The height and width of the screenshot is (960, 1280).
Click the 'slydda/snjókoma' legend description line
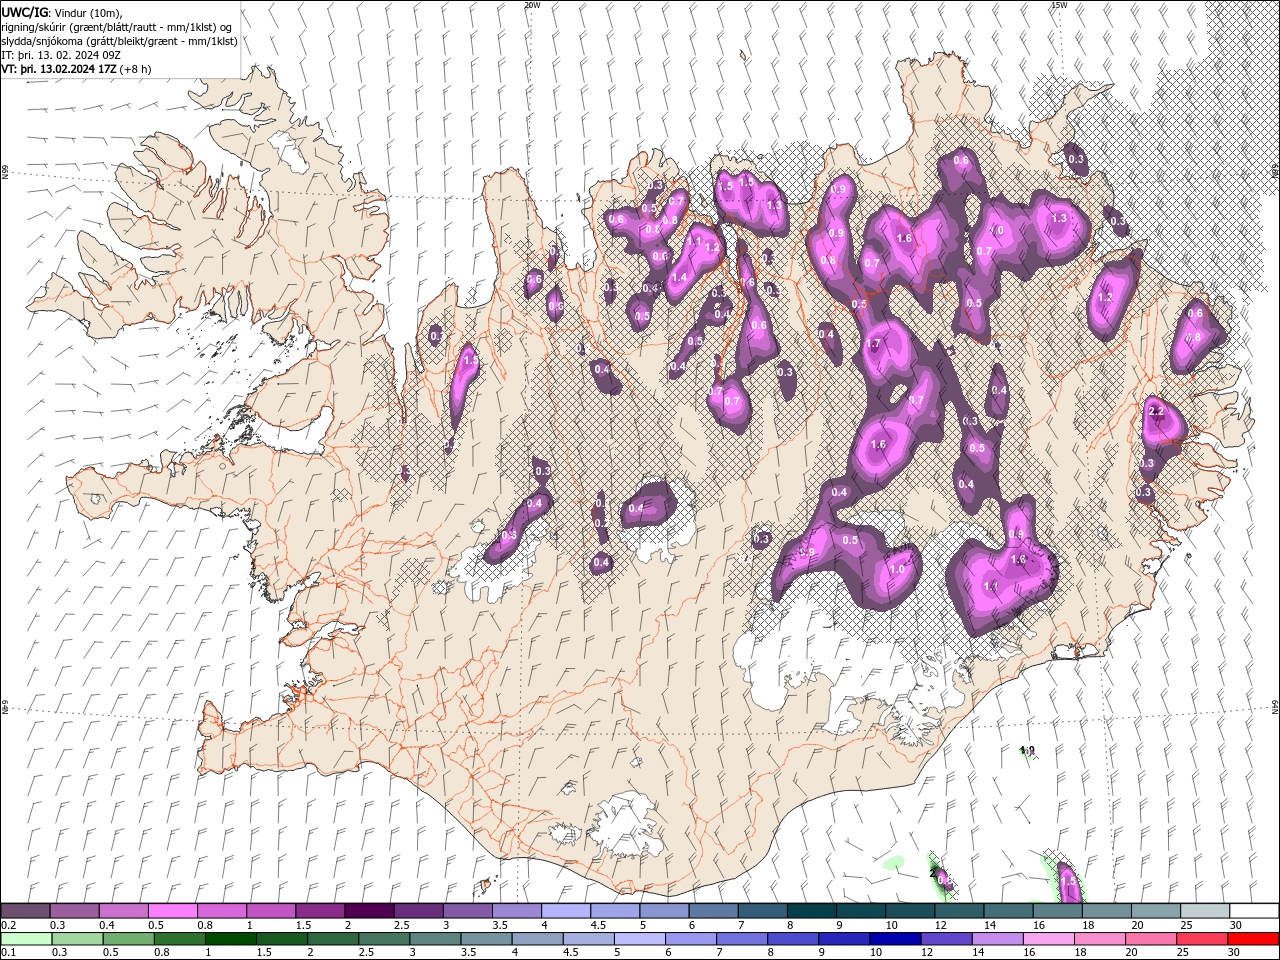(119, 41)
